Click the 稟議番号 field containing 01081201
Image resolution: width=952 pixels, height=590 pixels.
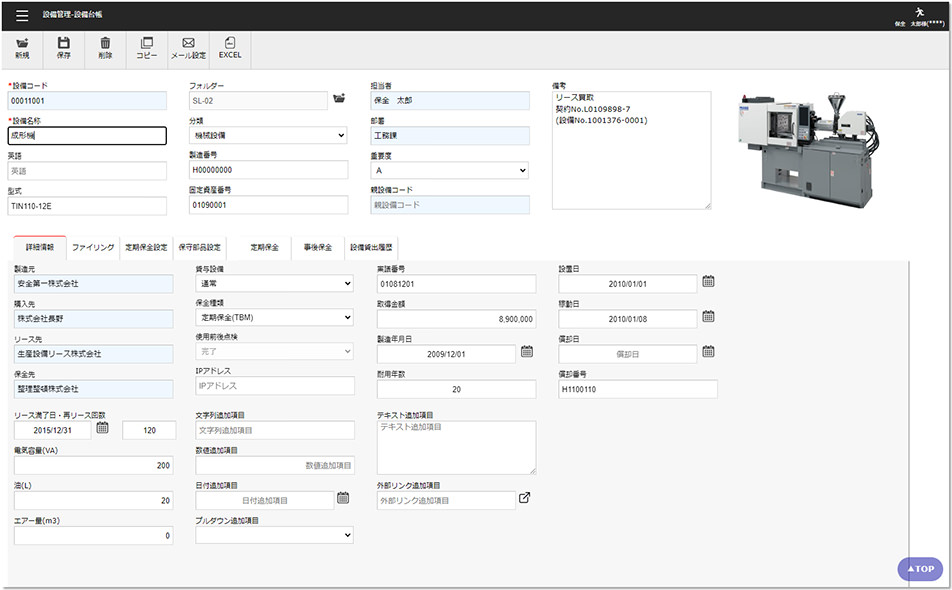(457, 284)
